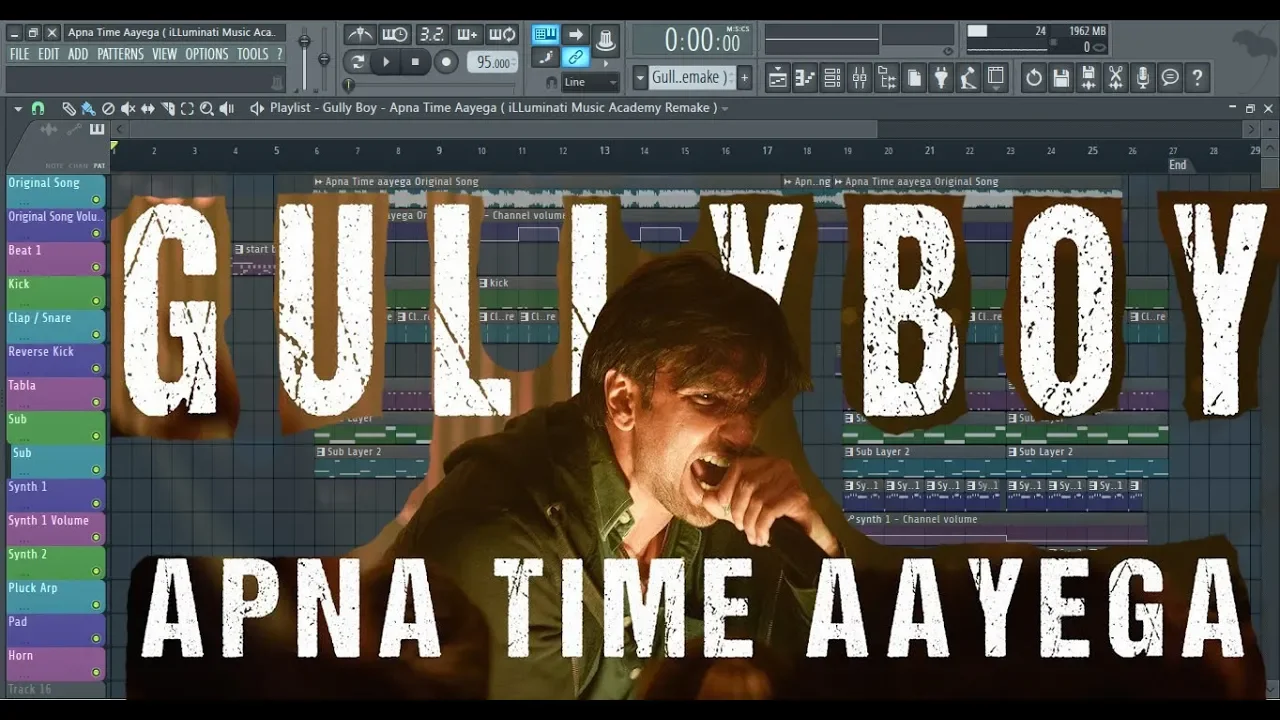Choose the Select marquee tool in Playlist
The height and width of the screenshot is (720, 1280).
tap(187, 108)
